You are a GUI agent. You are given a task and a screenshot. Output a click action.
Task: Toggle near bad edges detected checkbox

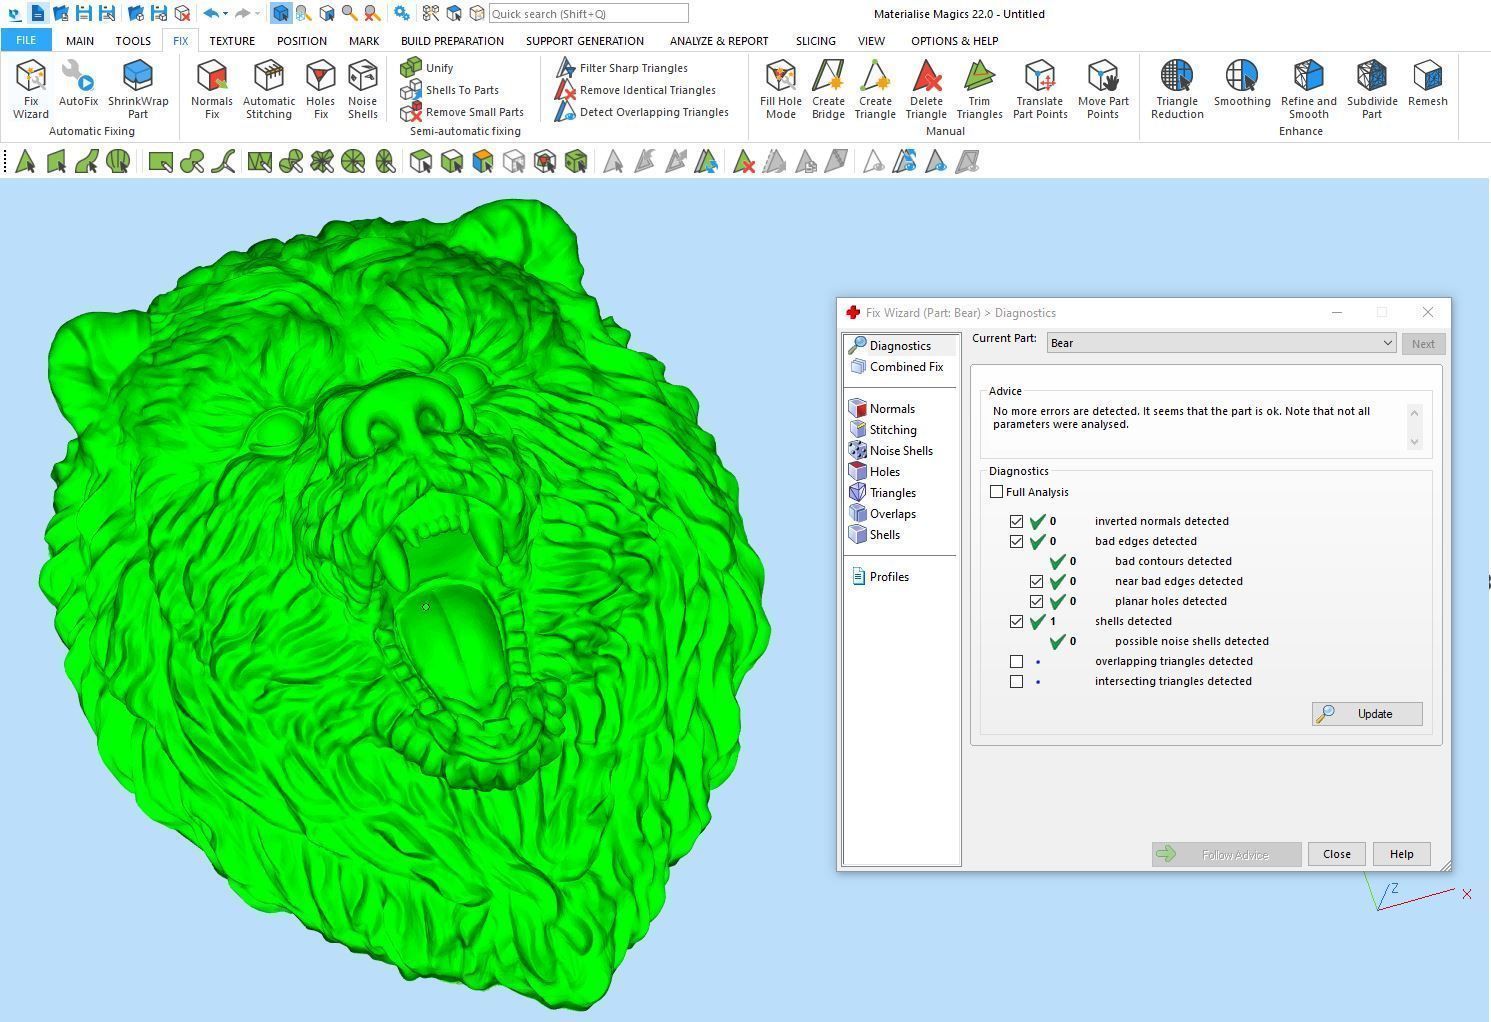[x=1037, y=581]
